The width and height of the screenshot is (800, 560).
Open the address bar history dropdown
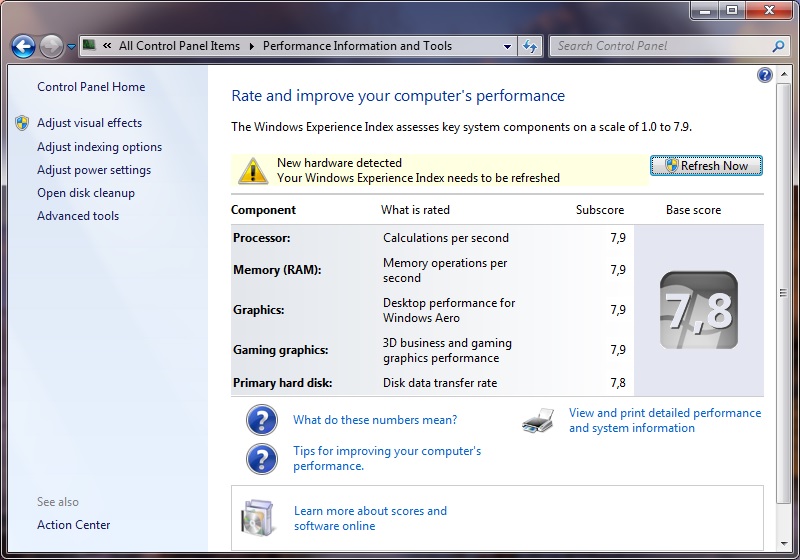(x=507, y=46)
